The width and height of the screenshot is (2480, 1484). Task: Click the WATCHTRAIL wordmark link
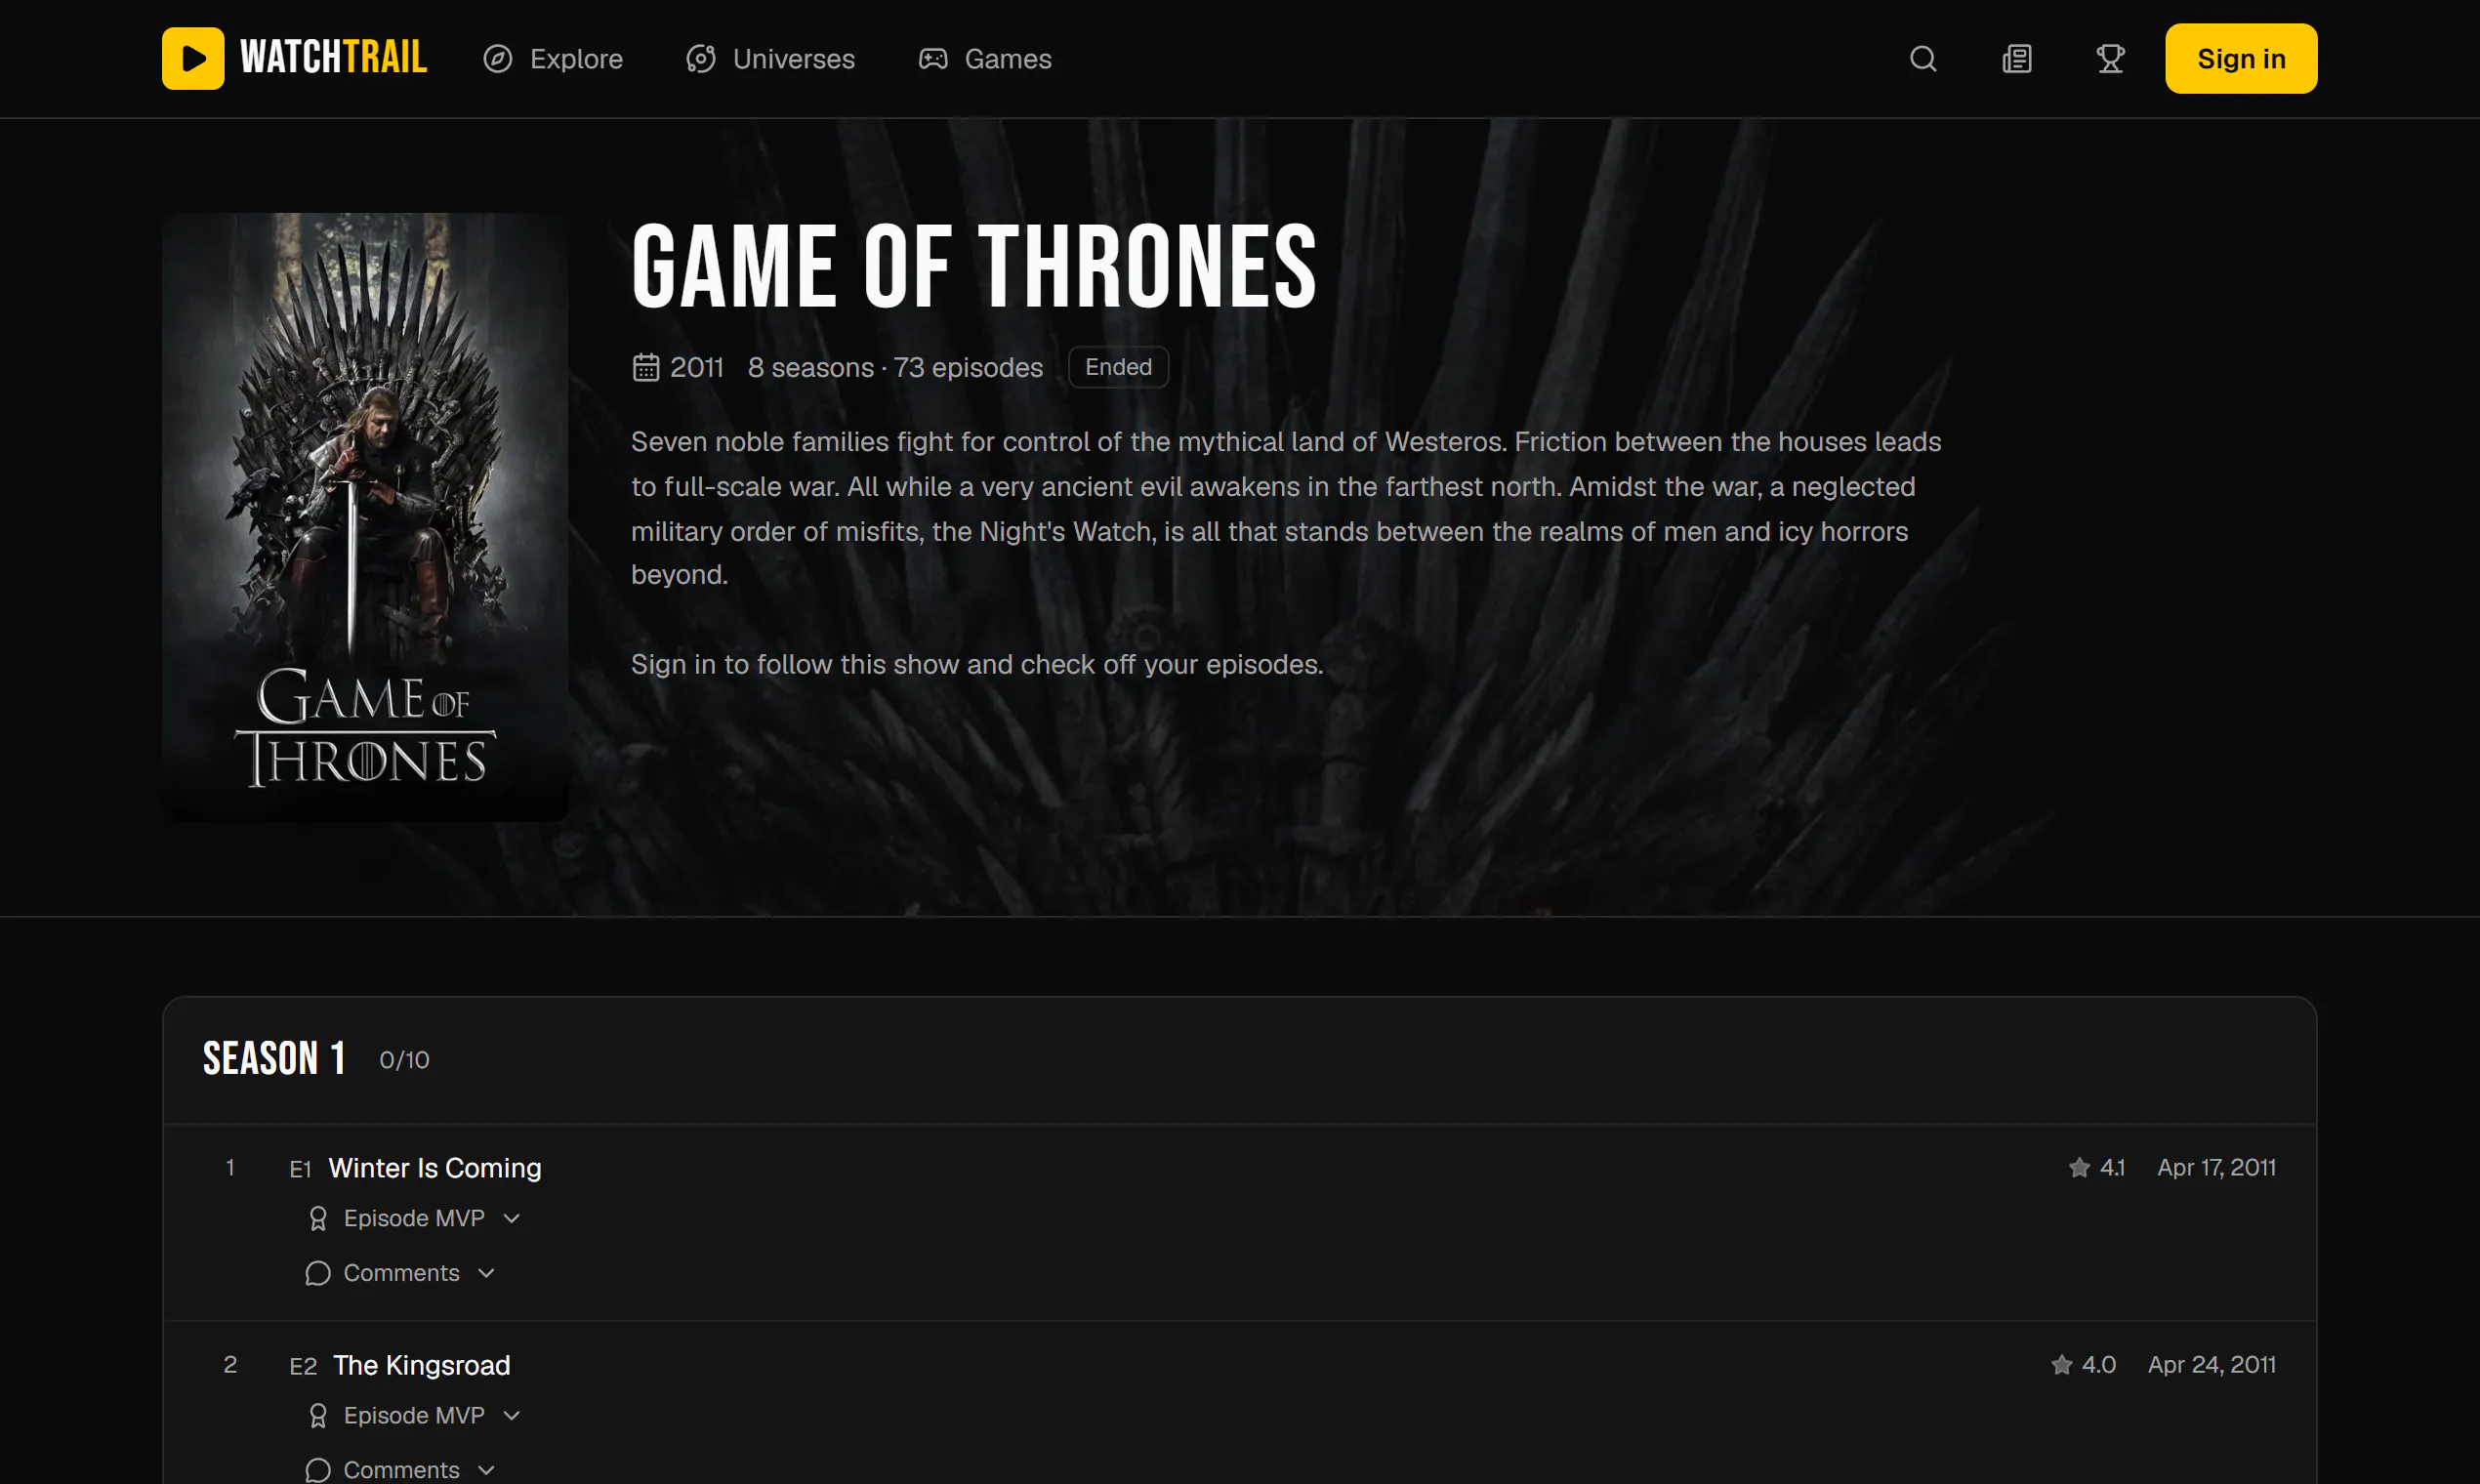[x=334, y=58]
